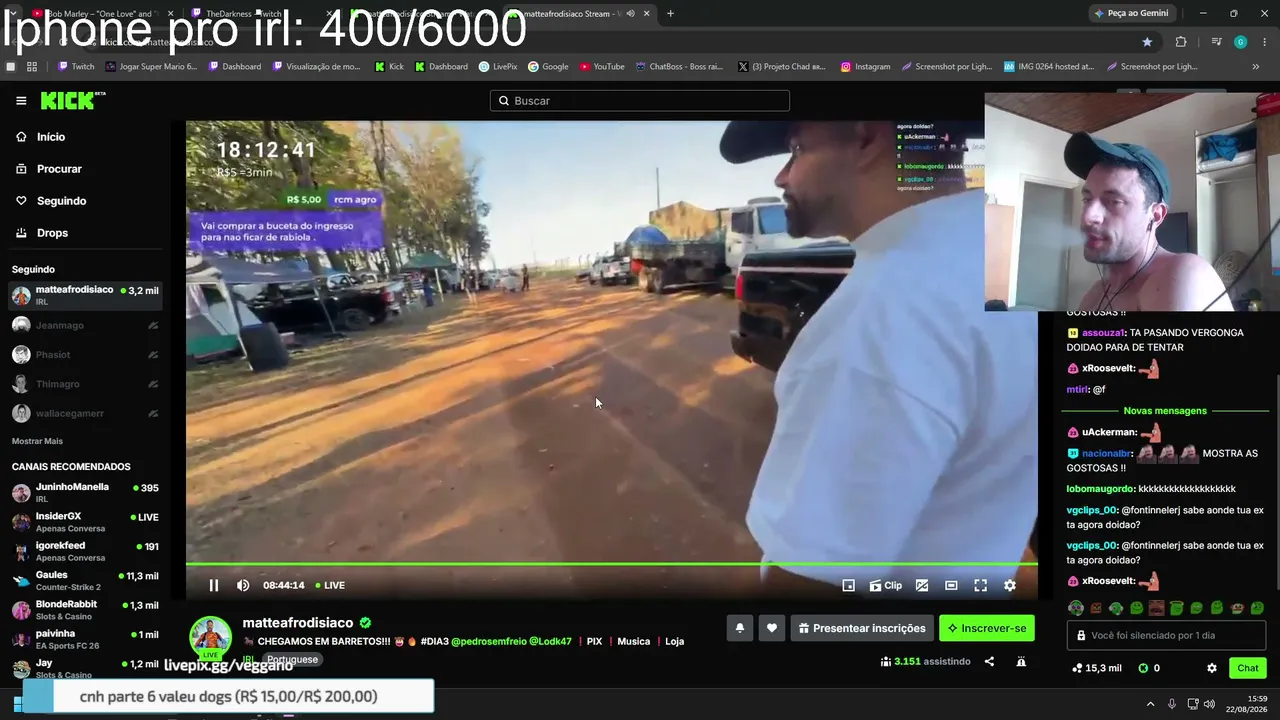Click the chat message input field
Screen dimensions: 1280x720
click(x=1167, y=636)
